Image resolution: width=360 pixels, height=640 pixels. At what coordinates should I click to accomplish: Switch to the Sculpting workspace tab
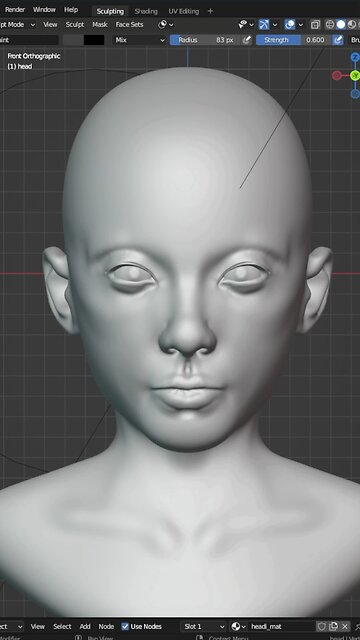click(110, 11)
